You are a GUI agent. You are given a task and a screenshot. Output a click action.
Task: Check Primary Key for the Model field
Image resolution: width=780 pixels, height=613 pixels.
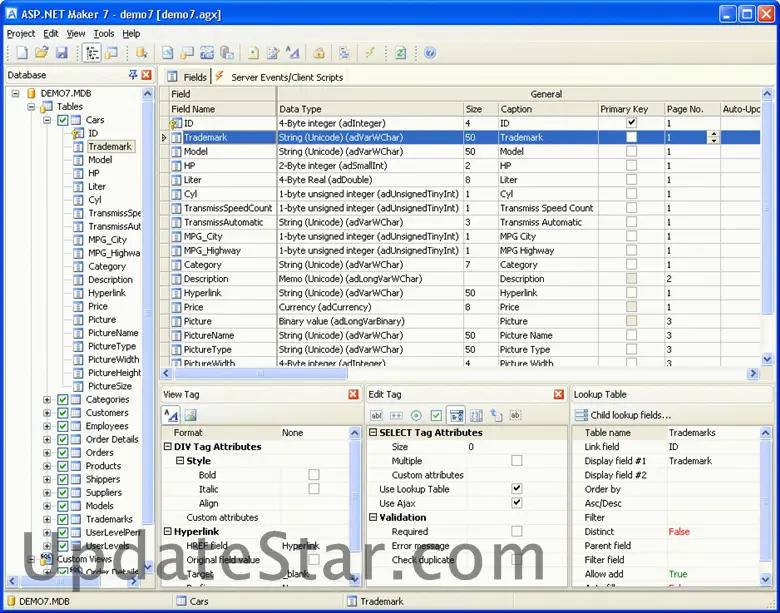pyautogui.click(x=631, y=151)
